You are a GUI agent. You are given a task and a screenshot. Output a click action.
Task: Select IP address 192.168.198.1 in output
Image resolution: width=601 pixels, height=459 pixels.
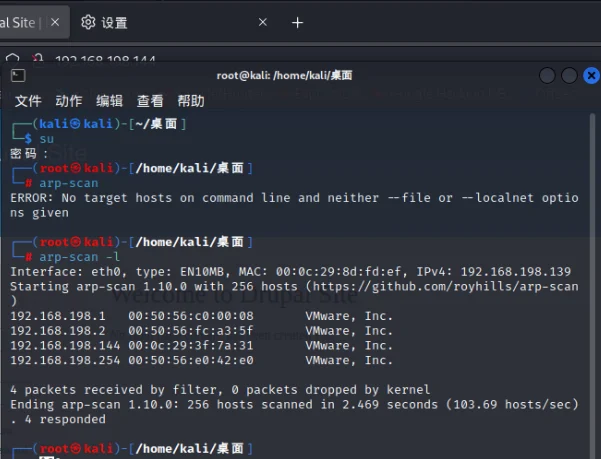pyautogui.click(x=58, y=316)
